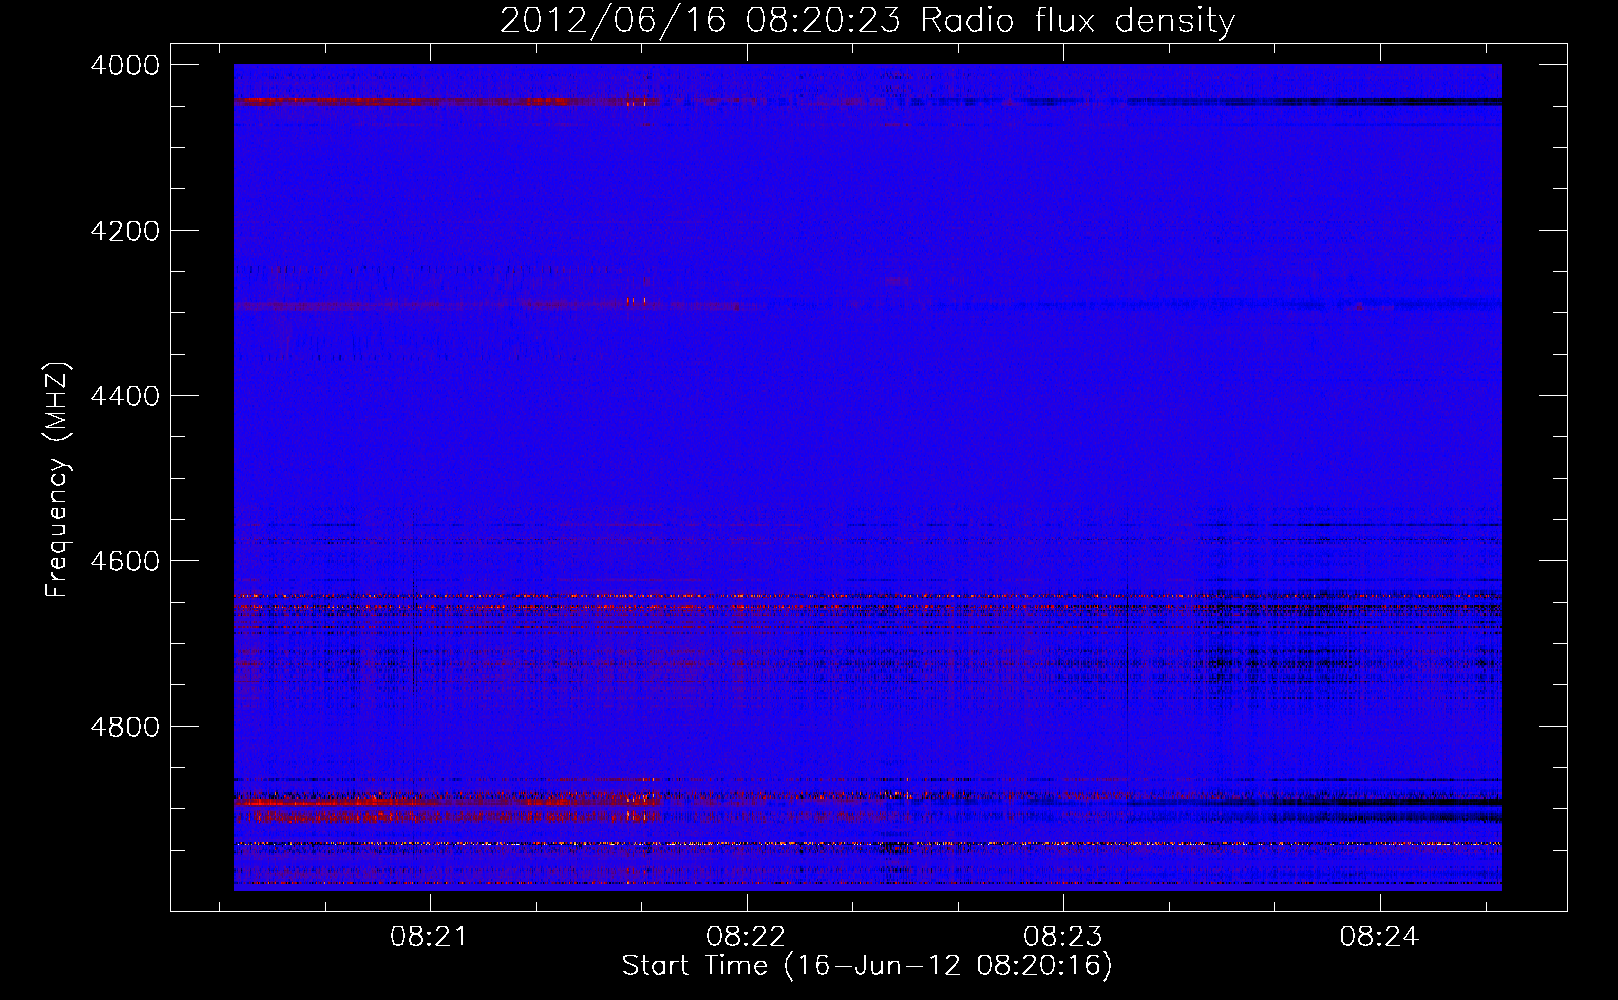The height and width of the screenshot is (1000, 1618).
Task: Click the faint red band near 4290 MHz
Action: click(x=490, y=305)
